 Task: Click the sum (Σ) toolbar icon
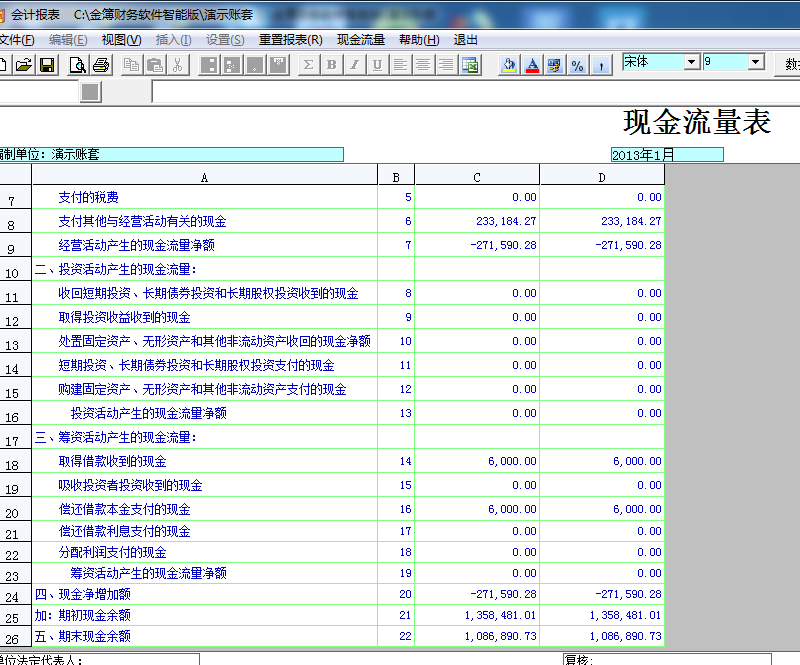[308, 65]
